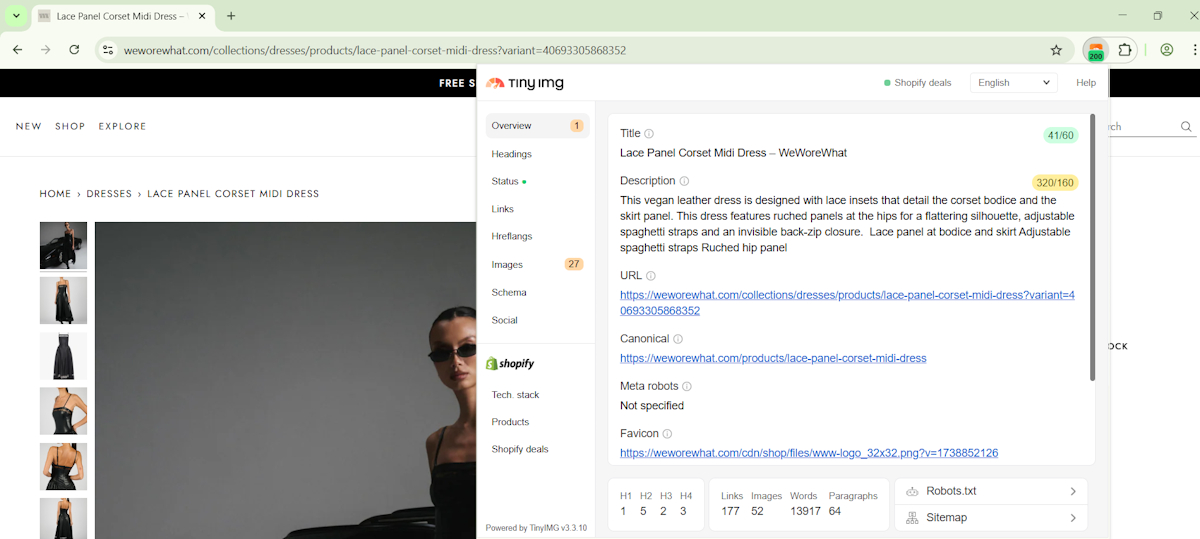Viewport: 1200px width, 539px height.
Task: View site information icon in address bar
Action: pos(108,50)
